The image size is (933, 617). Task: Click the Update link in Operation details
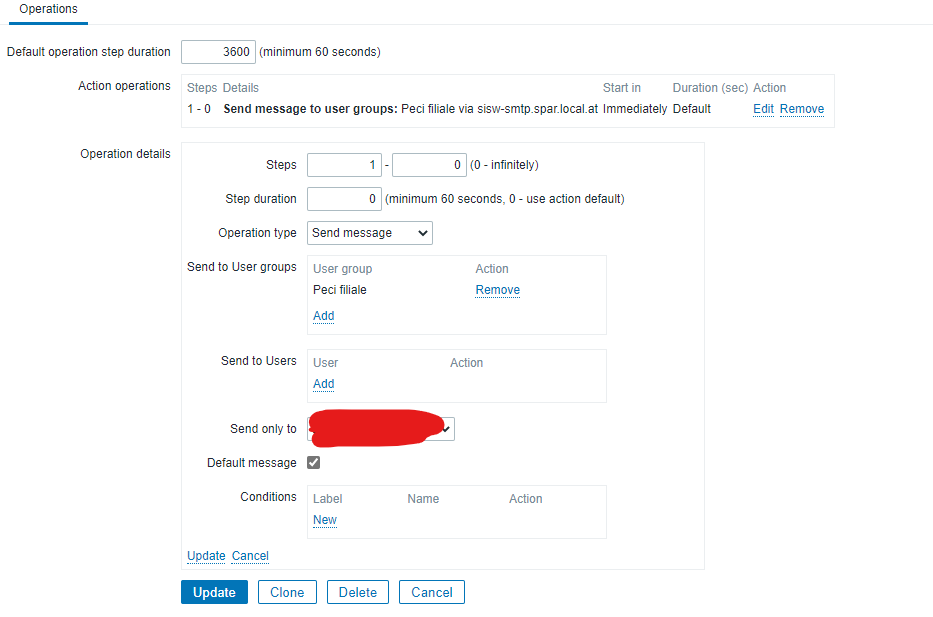click(x=206, y=556)
